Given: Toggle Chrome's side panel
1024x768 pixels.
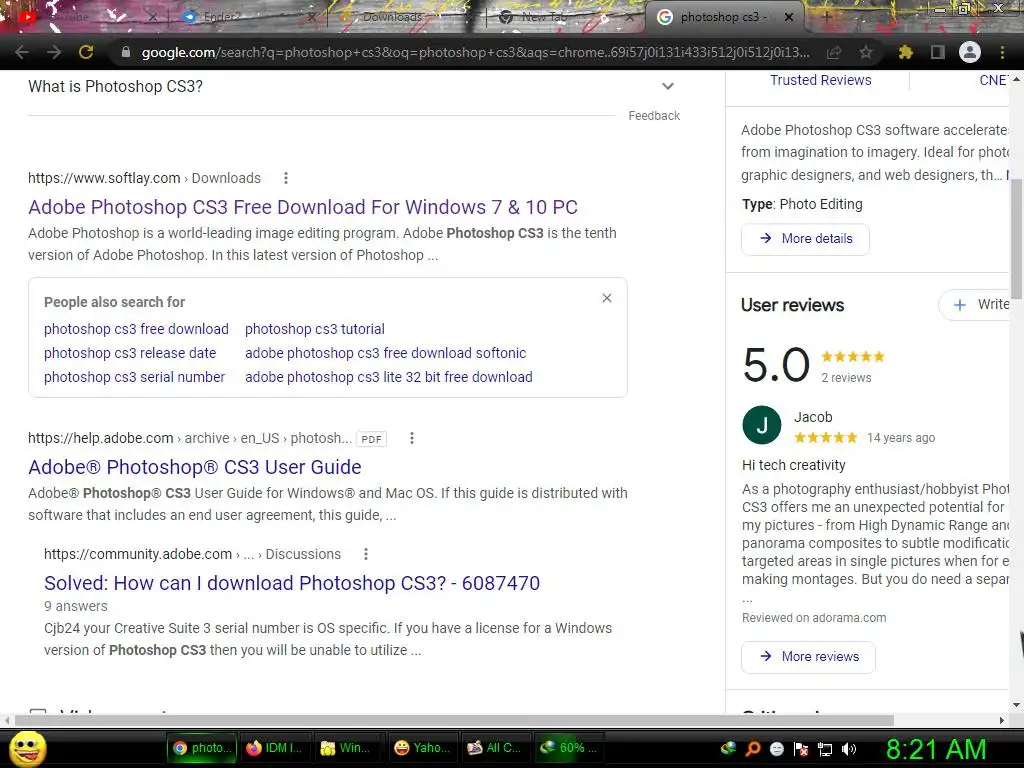Looking at the screenshot, I should (937, 52).
